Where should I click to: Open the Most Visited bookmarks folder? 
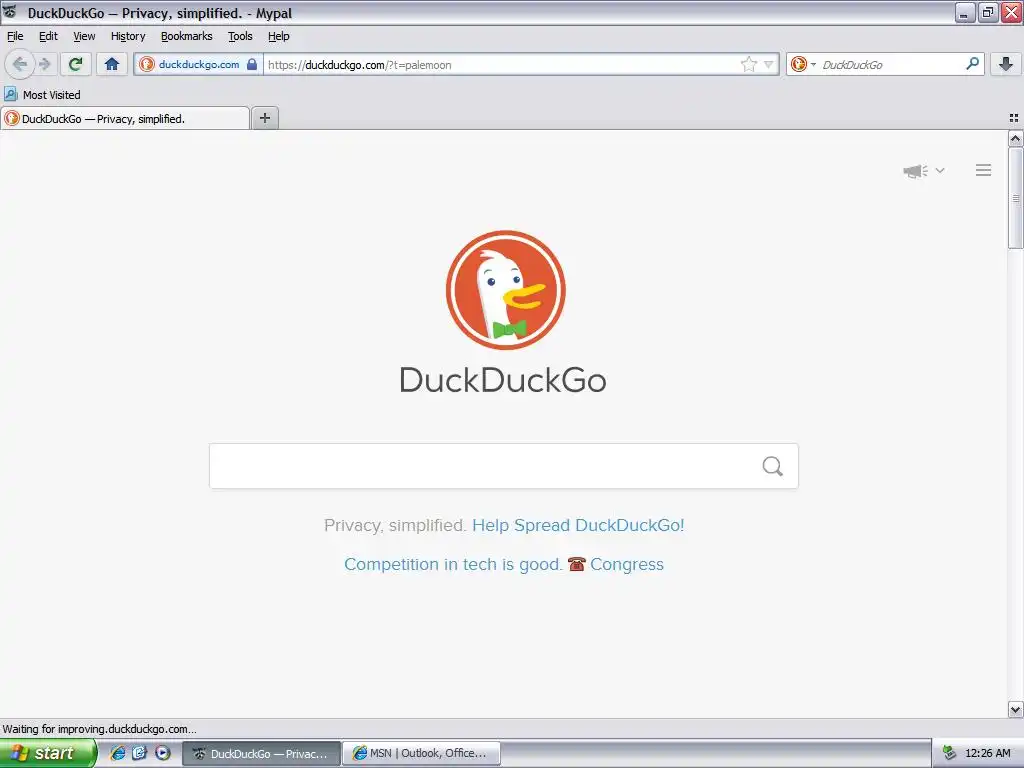[x=42, y=95]
